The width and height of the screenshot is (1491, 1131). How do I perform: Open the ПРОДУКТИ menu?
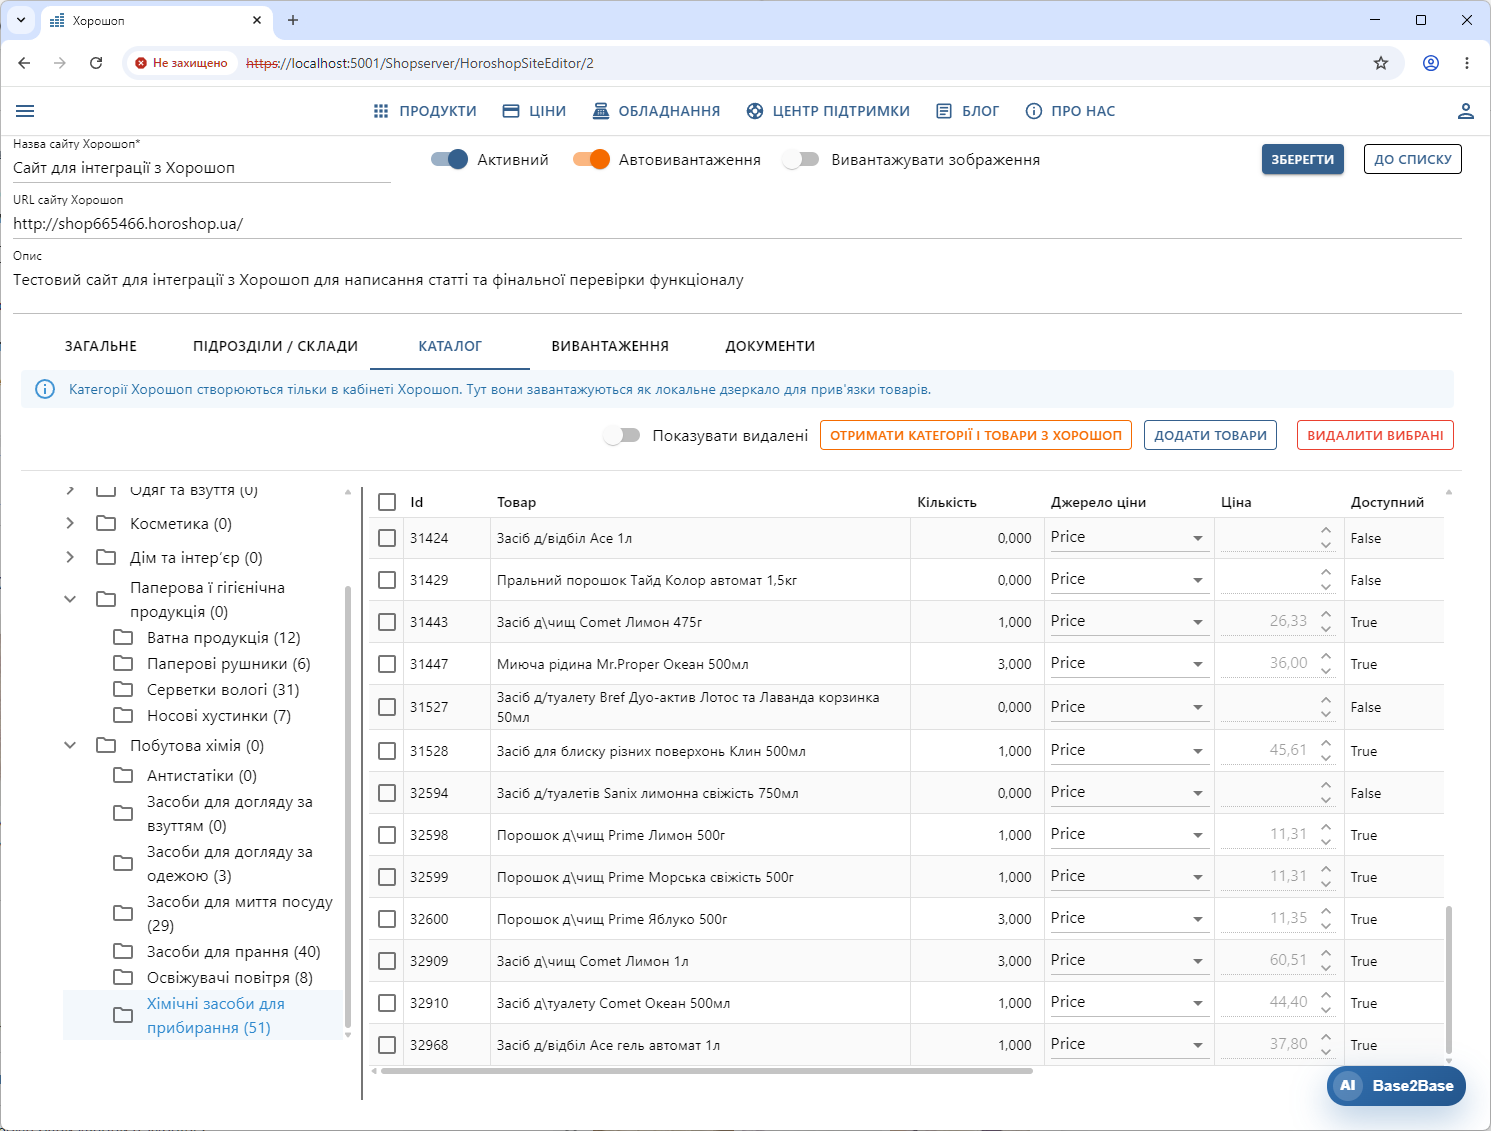pos(424,111)
